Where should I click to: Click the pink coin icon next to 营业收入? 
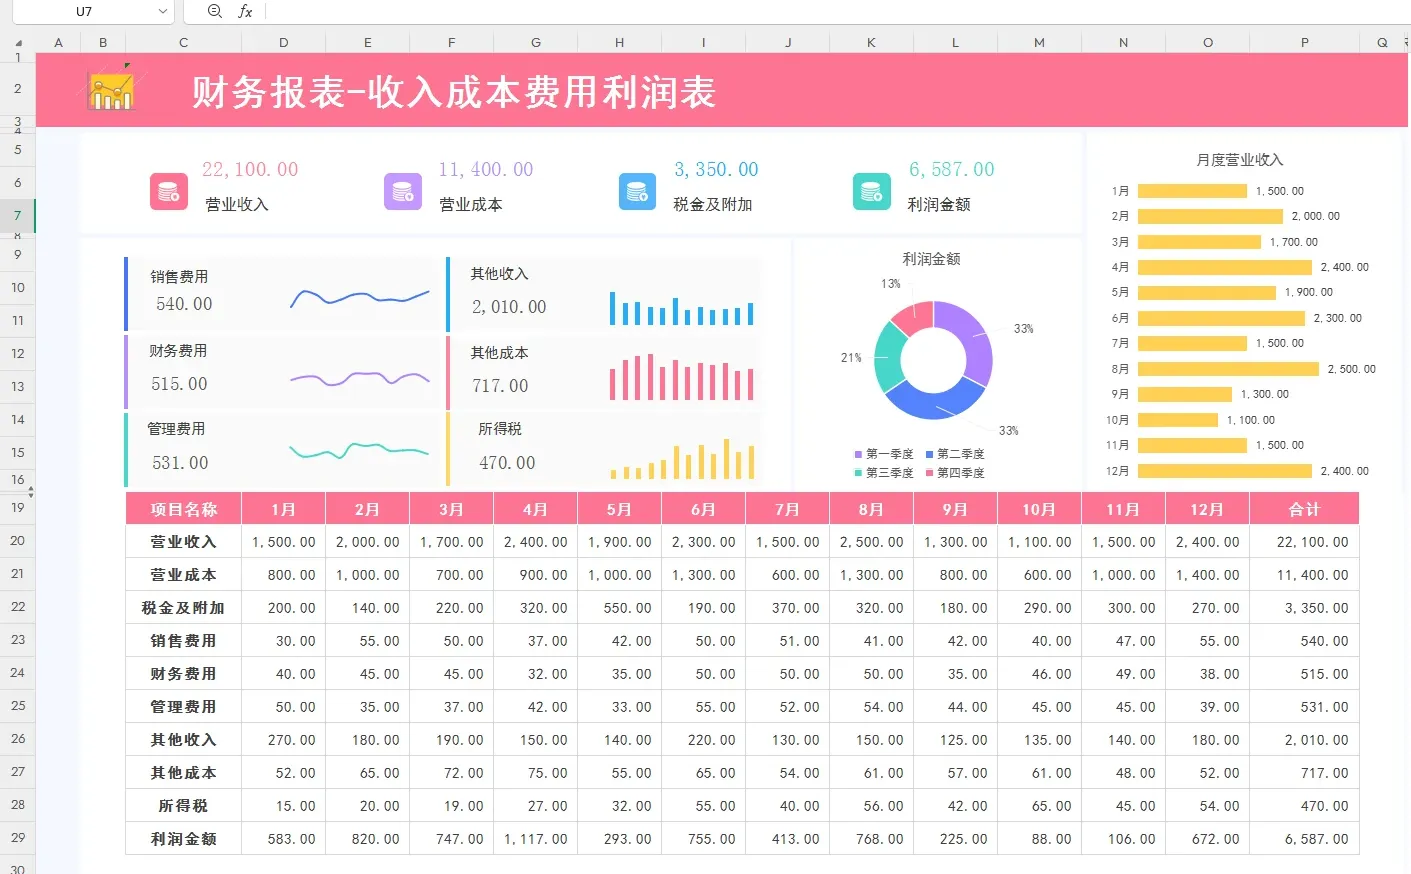coord(168,191)
